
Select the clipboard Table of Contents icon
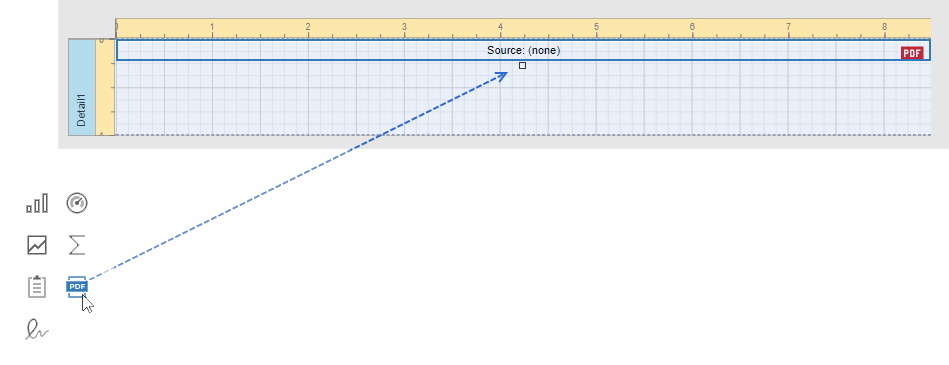pos(37,286)
